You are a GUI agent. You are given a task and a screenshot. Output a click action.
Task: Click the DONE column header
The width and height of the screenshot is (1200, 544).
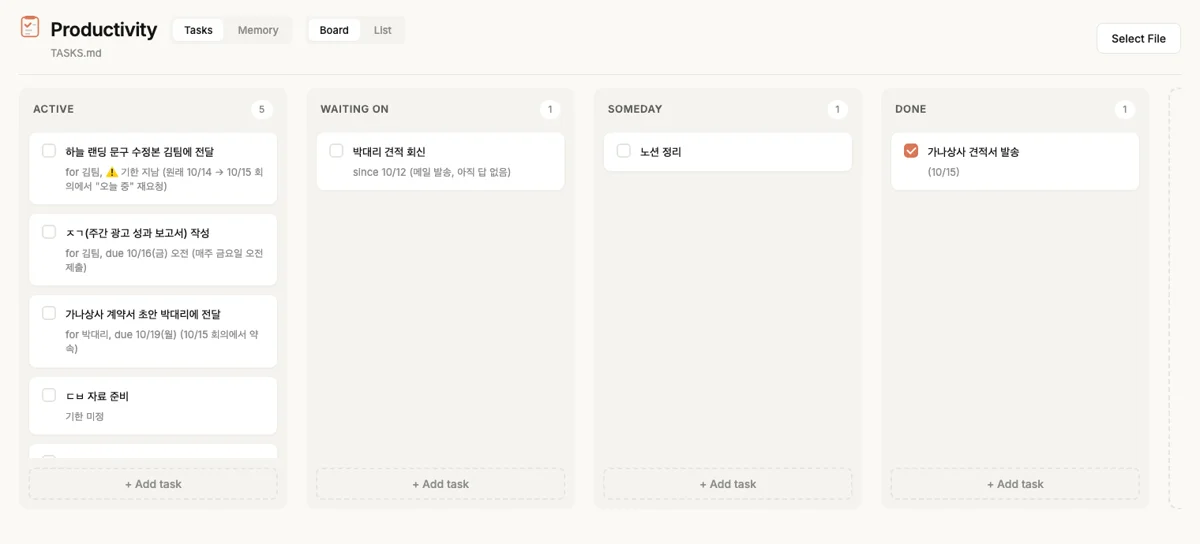point(911,109)
